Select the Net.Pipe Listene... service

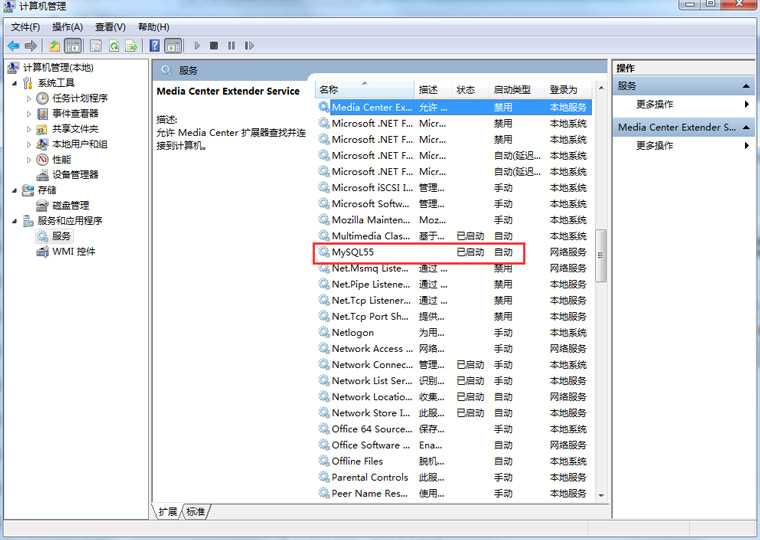pos(454,284)
